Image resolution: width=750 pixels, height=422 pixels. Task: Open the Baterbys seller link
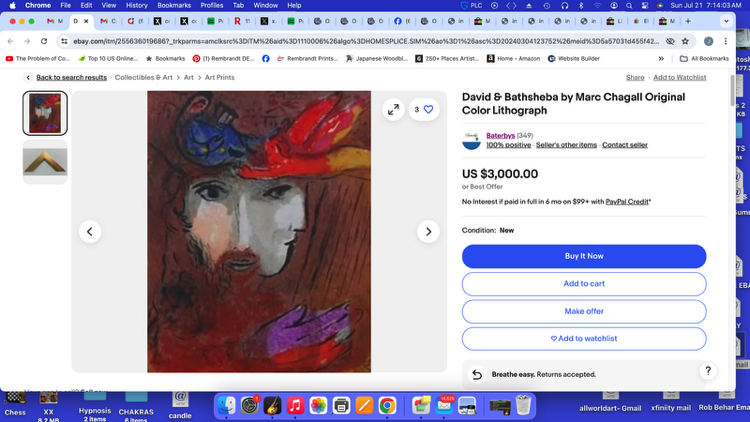coord(500,135)
